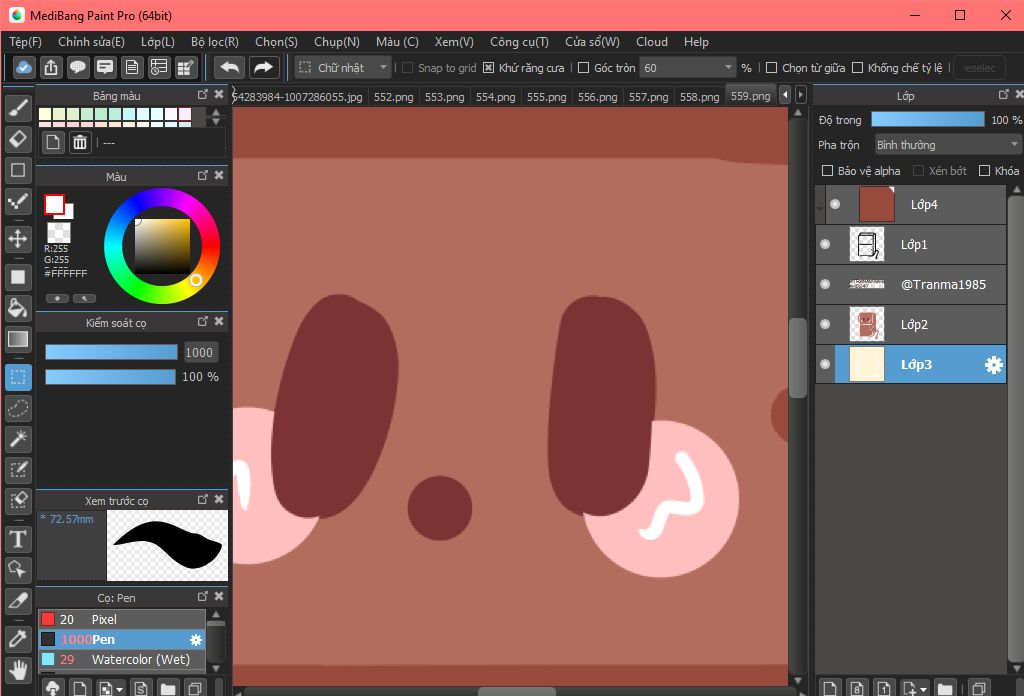The image size is (1024, 696).
Task: Click the cloud save icon in toolbar
Action: click(x=24, y=67)
